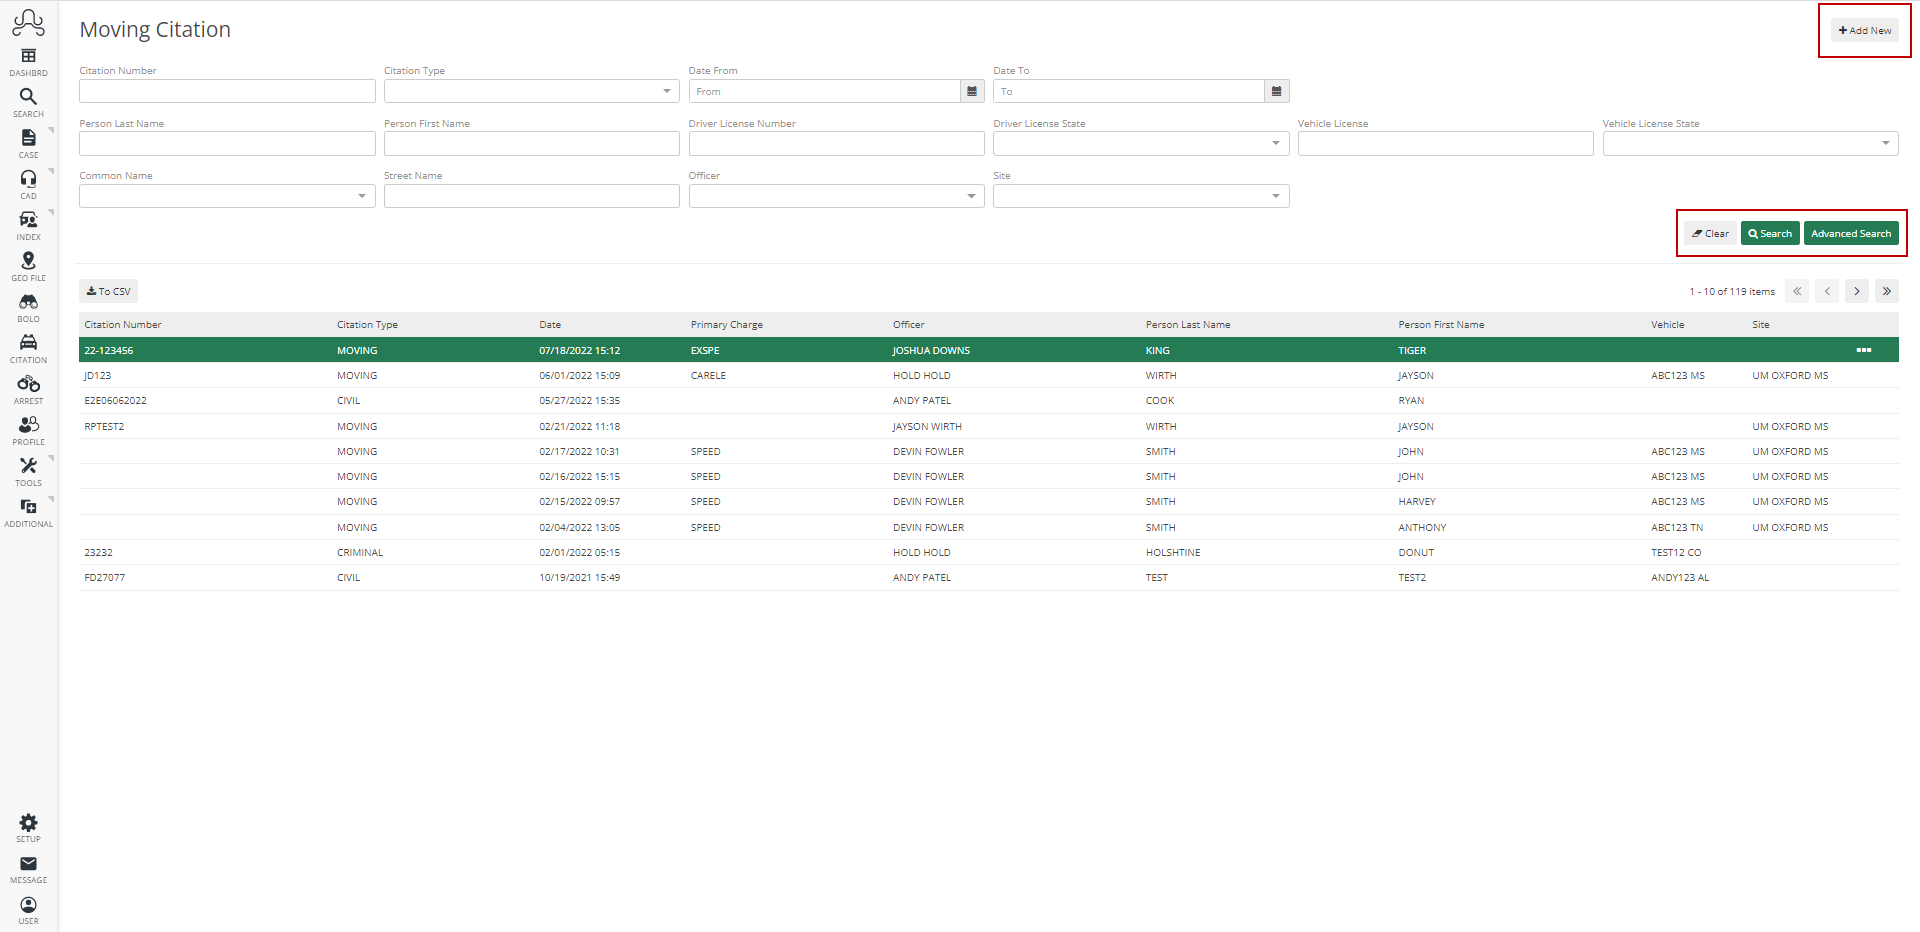This screenshot has width=1920, height=932.
Task: Open the Message envelope icon
Action: 27,864
